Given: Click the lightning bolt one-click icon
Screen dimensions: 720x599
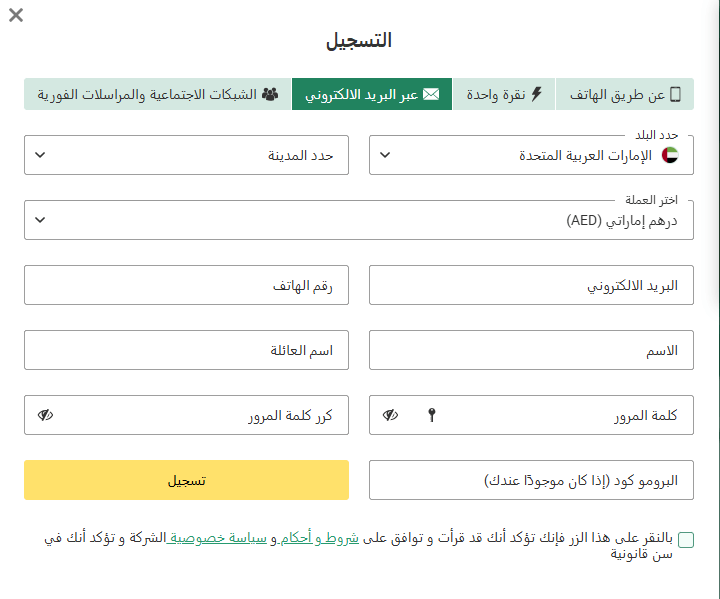Looking at the screenshot, I should point(536,94).
